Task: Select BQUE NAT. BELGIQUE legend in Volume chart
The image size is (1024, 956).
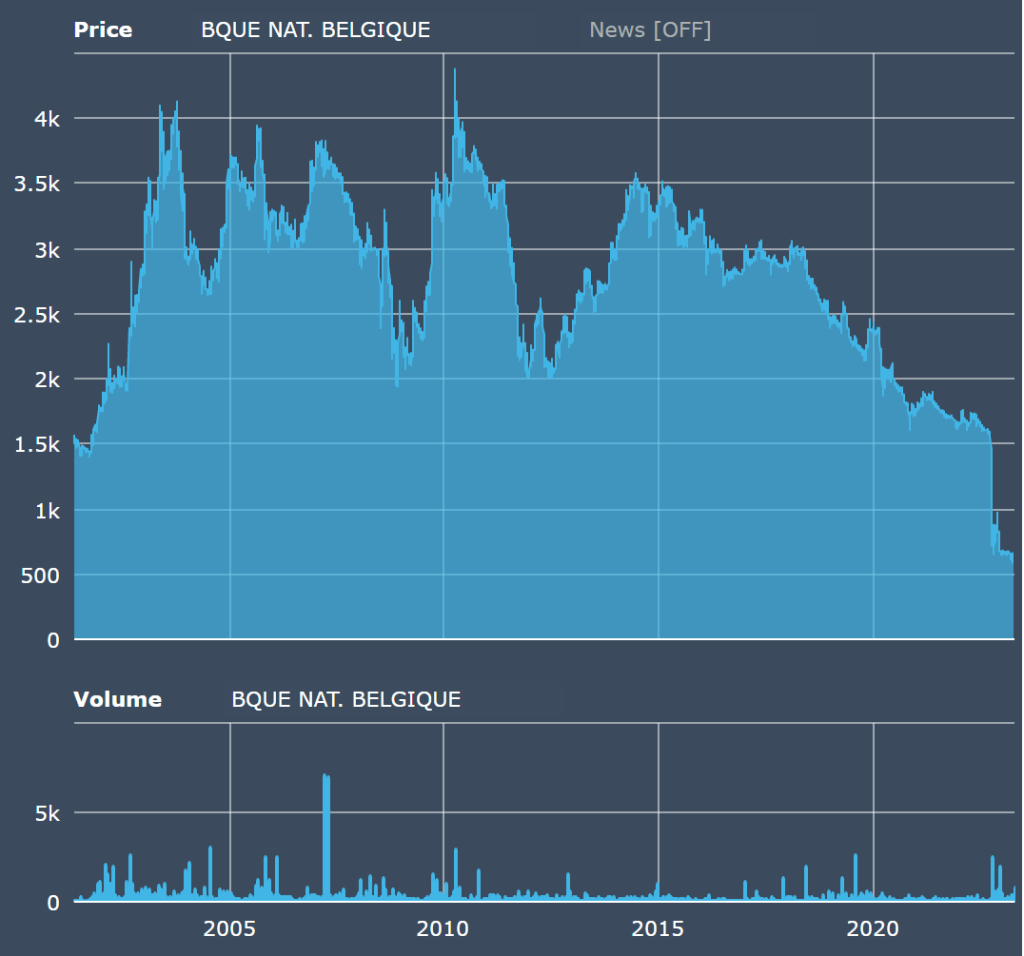Action: (x=346, y=699)
